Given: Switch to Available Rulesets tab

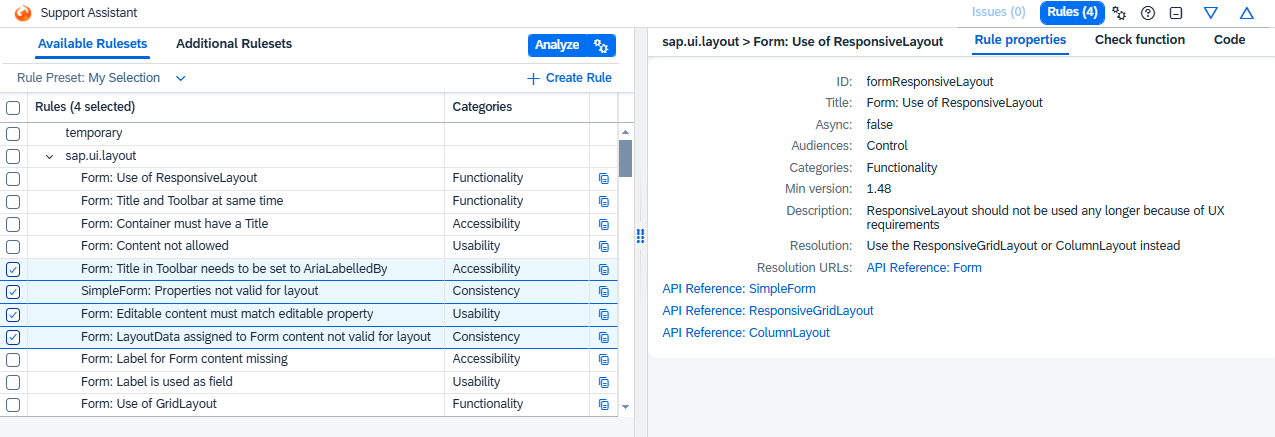Looking at the screenshot, I should [x=92, y=44].
